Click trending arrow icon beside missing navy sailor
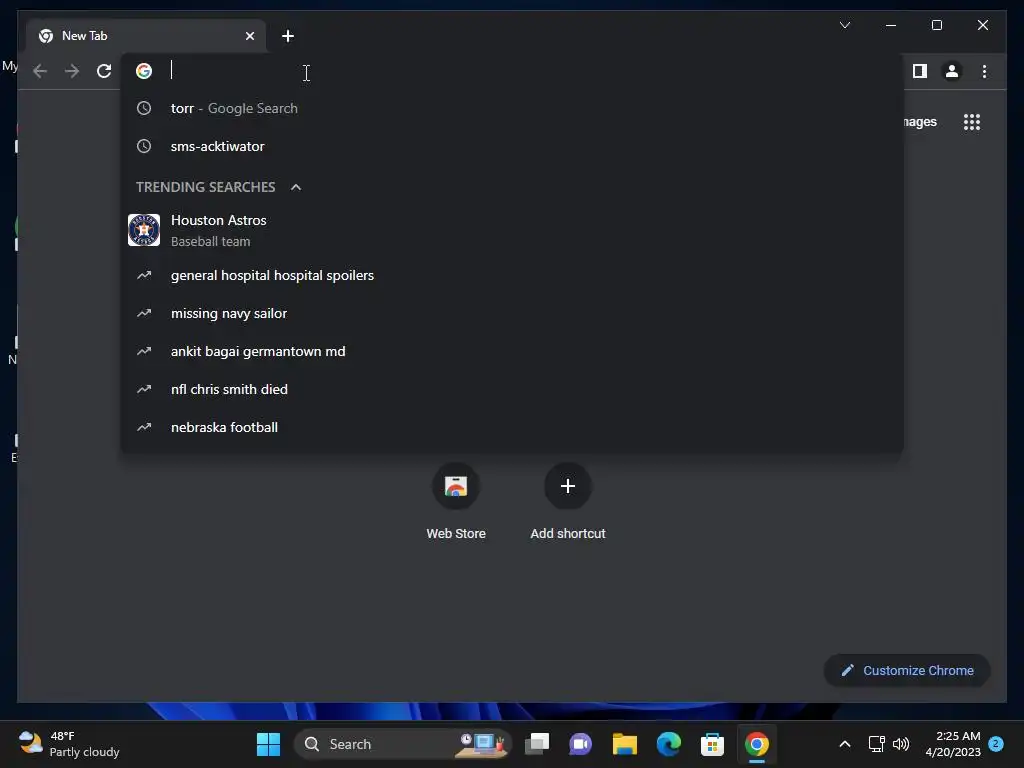 click(x=144, y=313)
